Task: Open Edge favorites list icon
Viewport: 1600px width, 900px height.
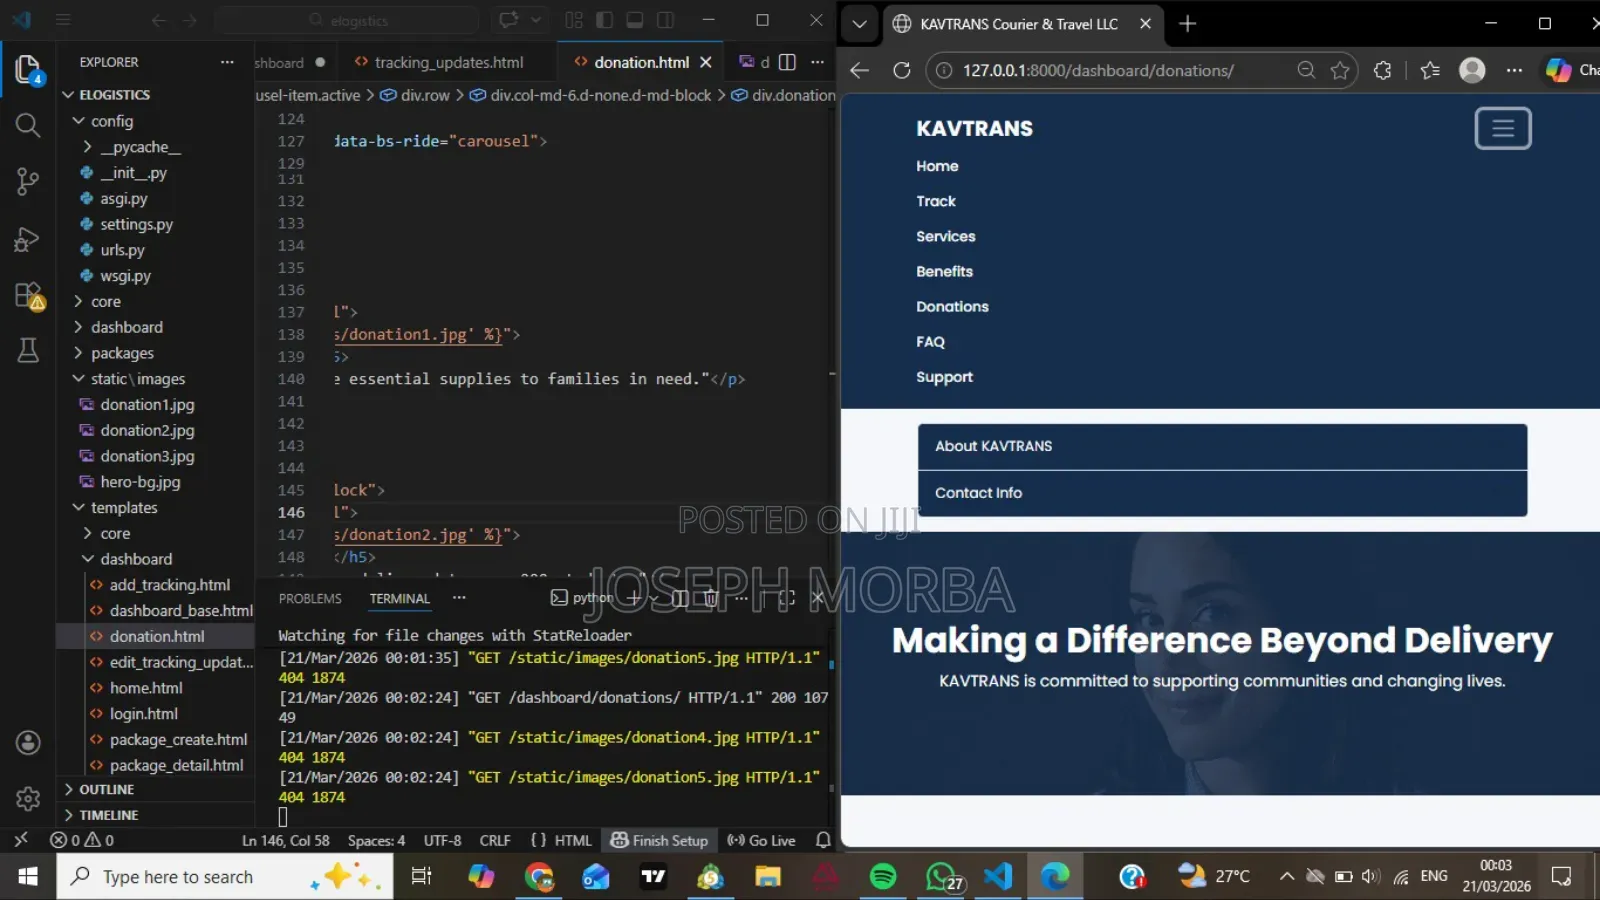Action: click(x=1430, y=70)
